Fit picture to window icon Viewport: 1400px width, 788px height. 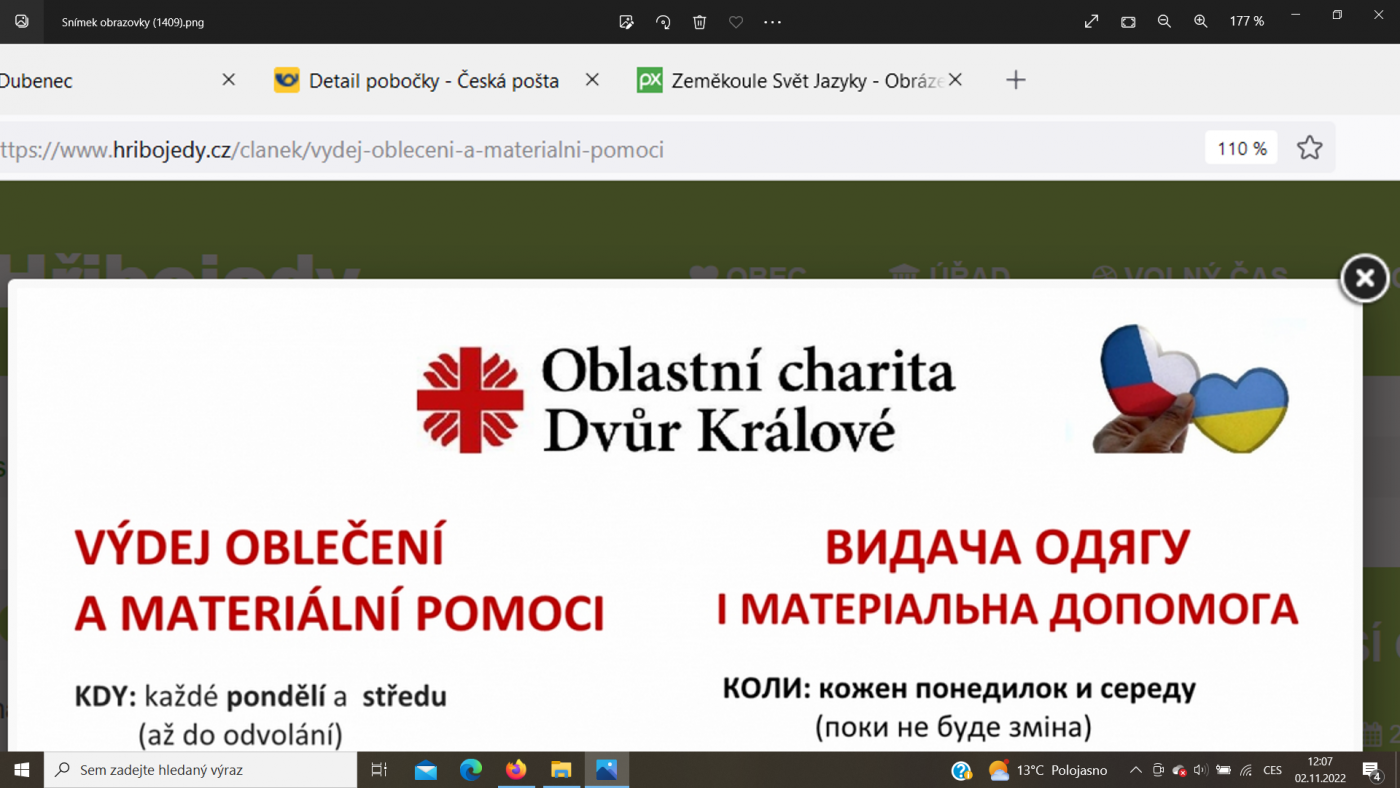[1128, 21]
